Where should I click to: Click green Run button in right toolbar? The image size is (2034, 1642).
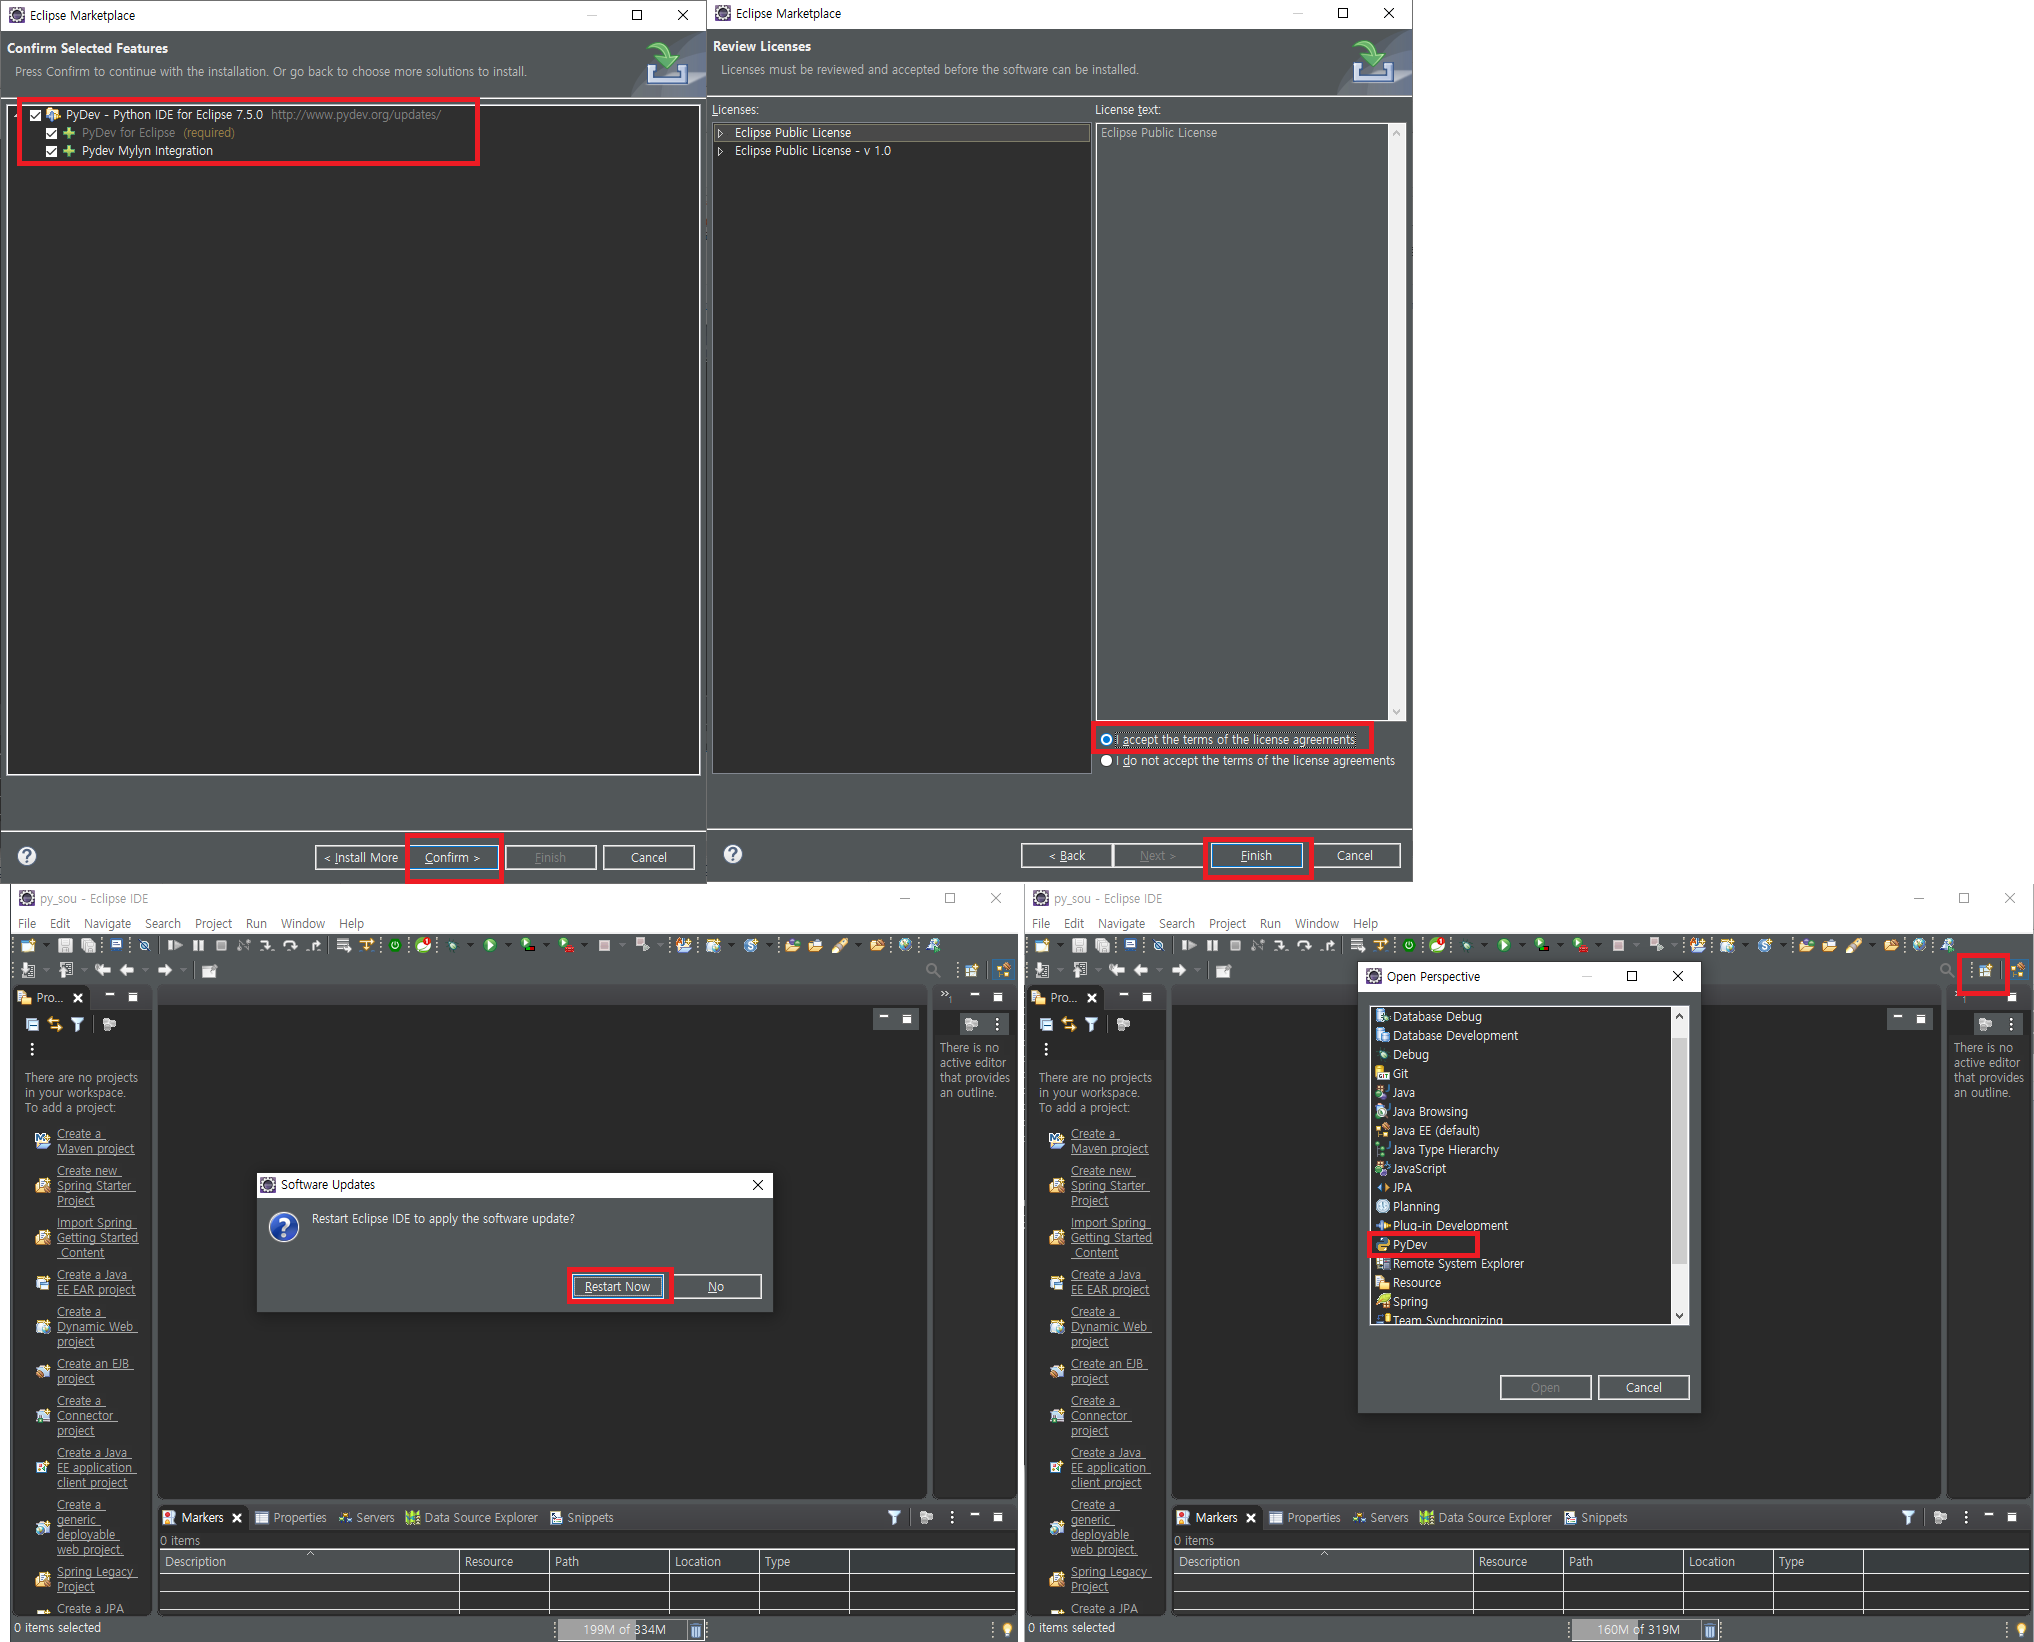1504,945
